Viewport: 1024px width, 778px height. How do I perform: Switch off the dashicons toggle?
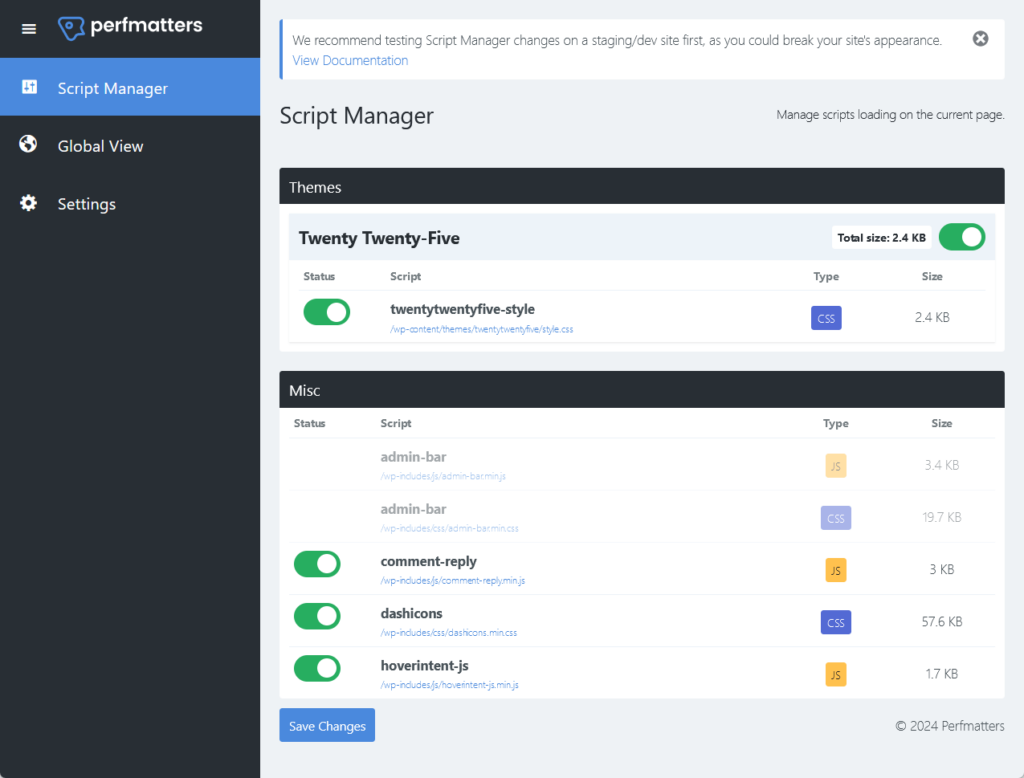(317, 616)
